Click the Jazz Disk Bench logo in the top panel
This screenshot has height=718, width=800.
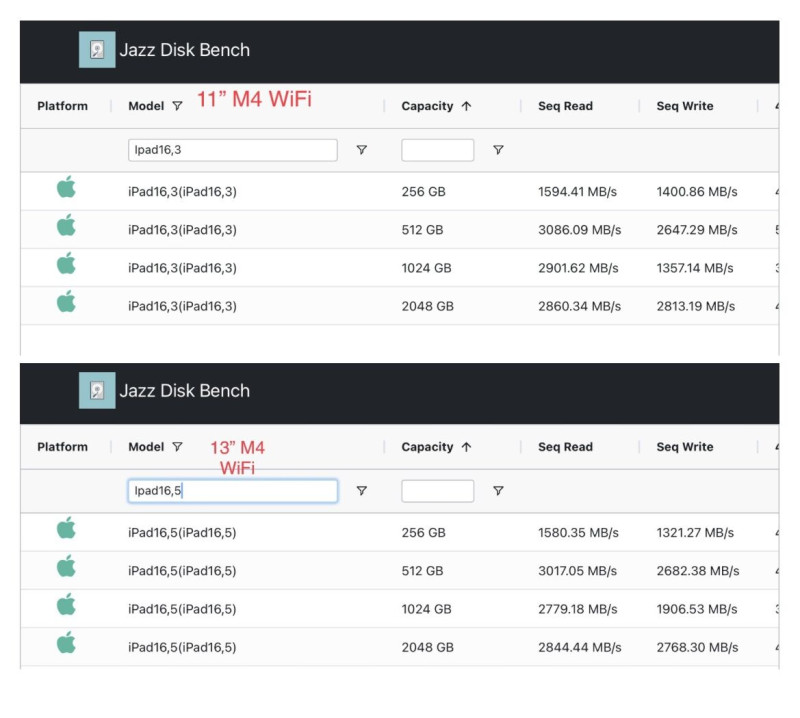point(97,49)
